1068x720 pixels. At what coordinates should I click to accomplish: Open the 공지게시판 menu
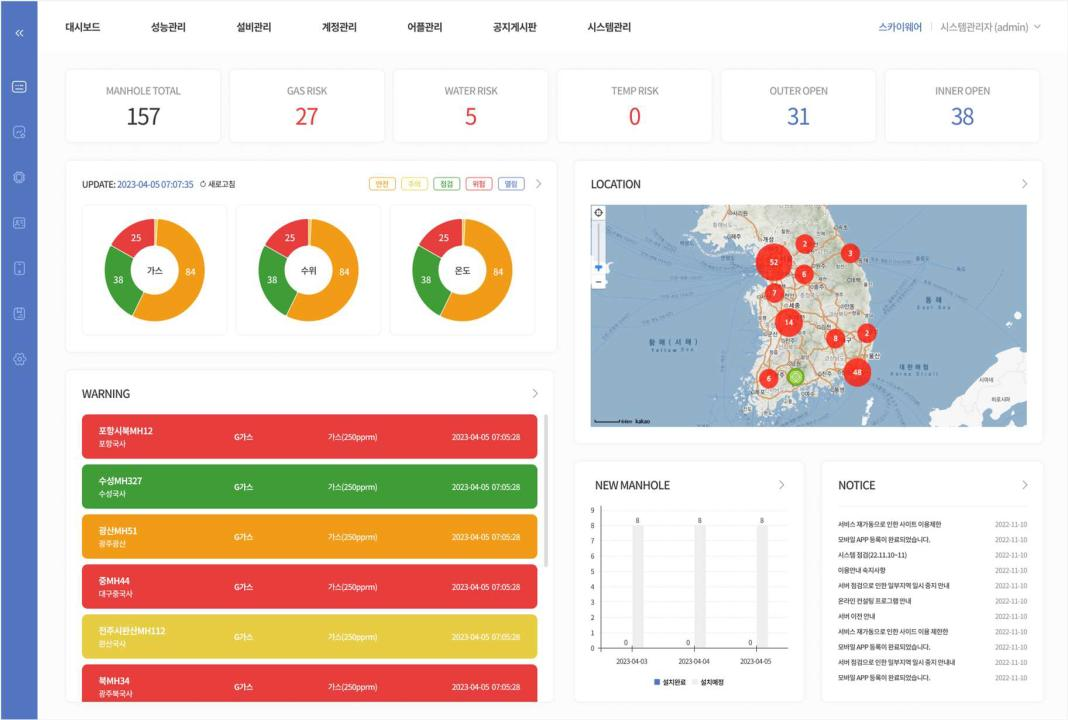pos(515,27)
